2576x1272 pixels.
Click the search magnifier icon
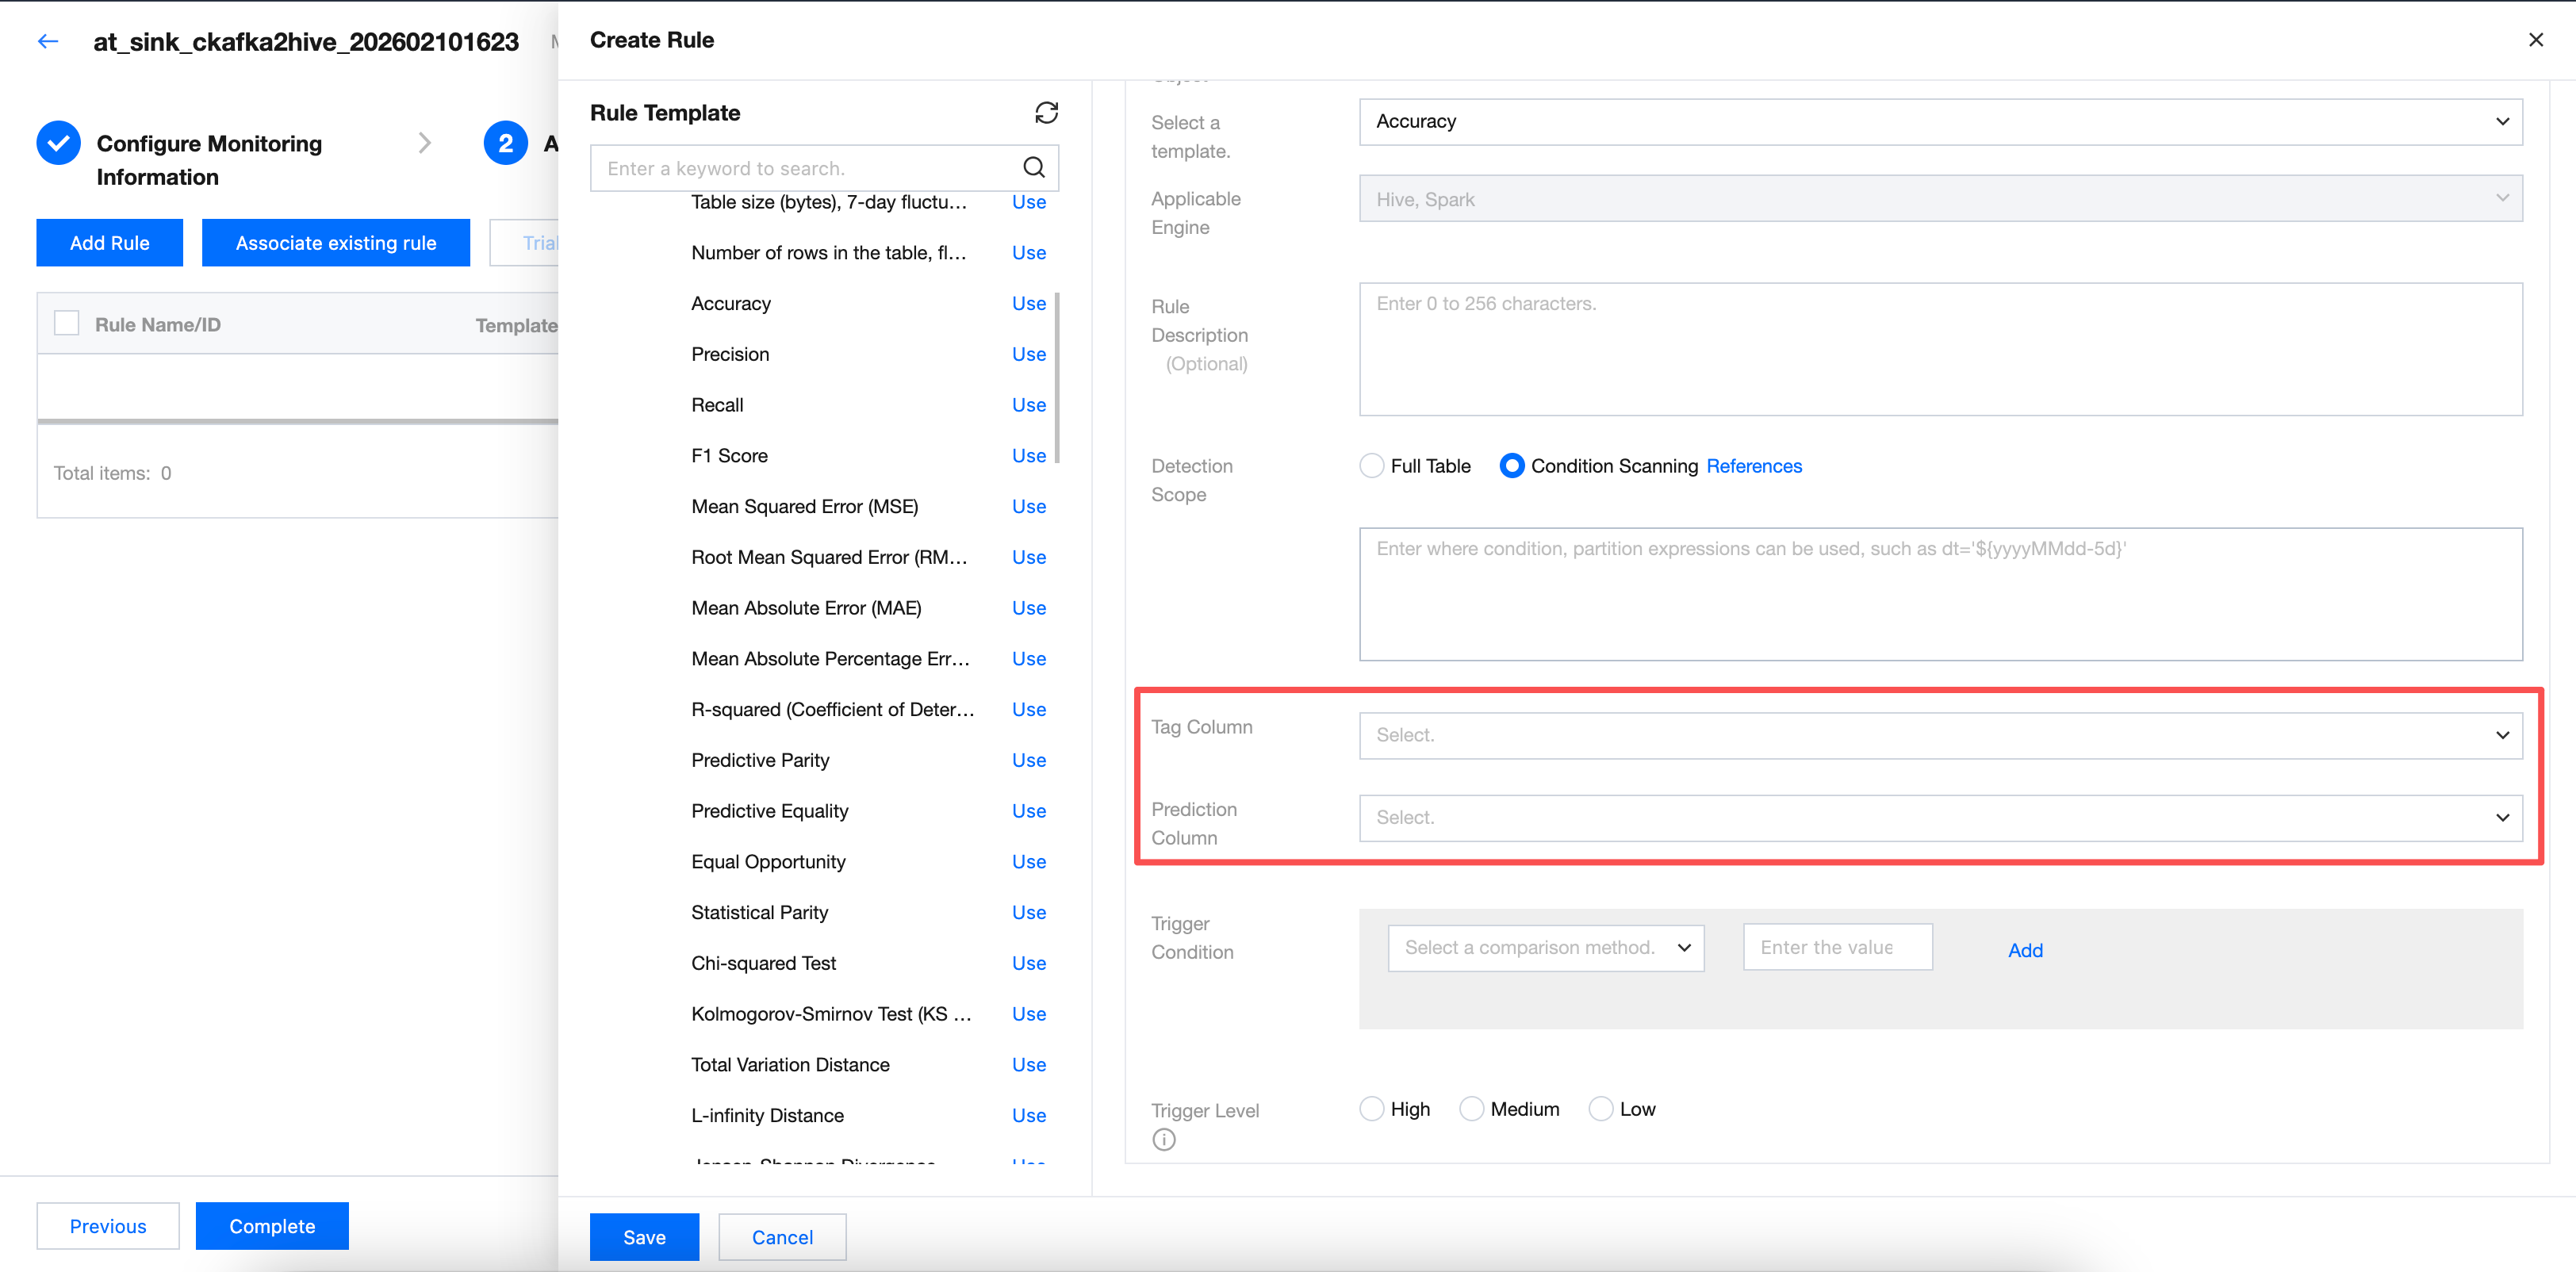click(x=1034, y=168)
